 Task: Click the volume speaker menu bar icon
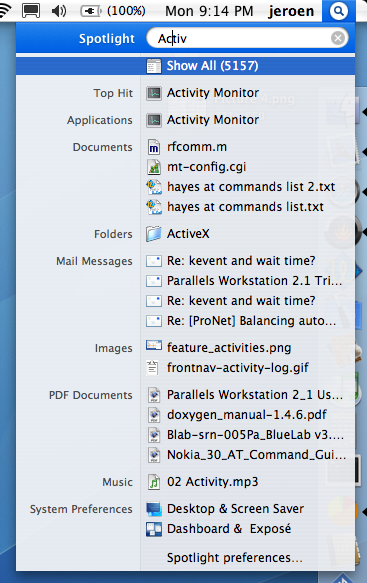pyautogui.click(x=59, y=11)
